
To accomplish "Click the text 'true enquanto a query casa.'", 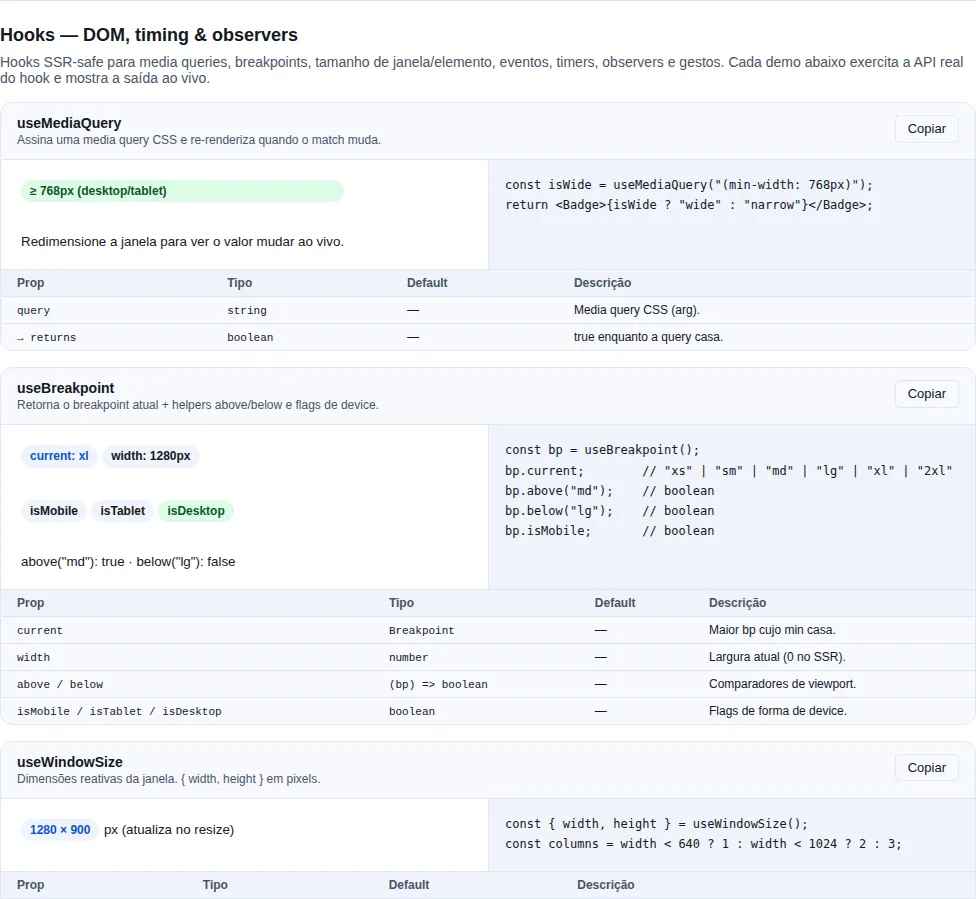I will coord(648,337).
